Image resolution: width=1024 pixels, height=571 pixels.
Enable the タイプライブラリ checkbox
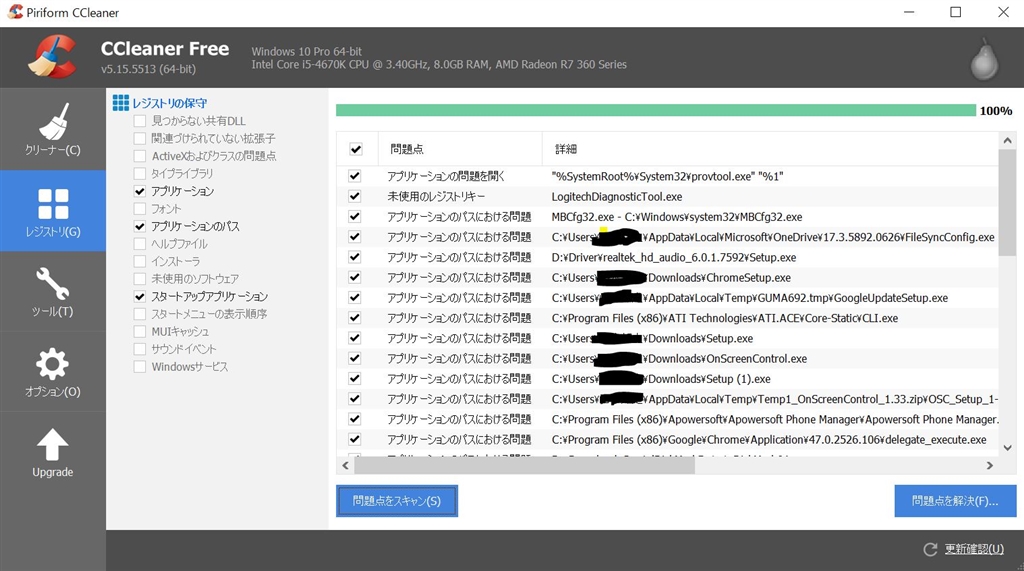coord(140,174)
